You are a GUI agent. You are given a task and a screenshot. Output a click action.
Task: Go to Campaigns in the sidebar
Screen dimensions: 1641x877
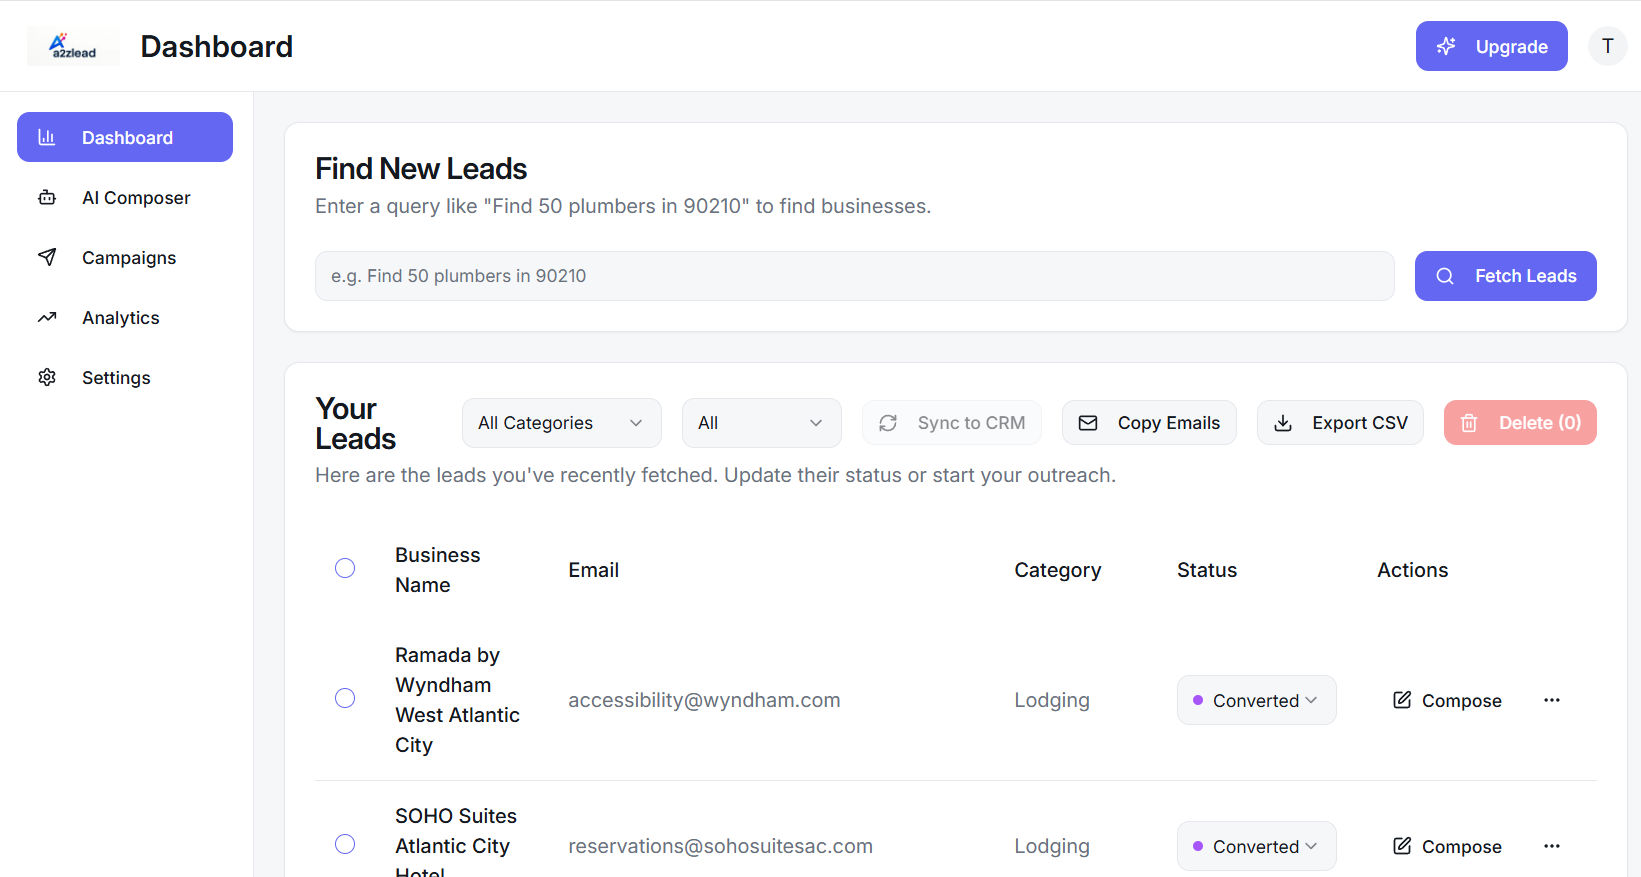pyautogui.click(x=128, y=258)
